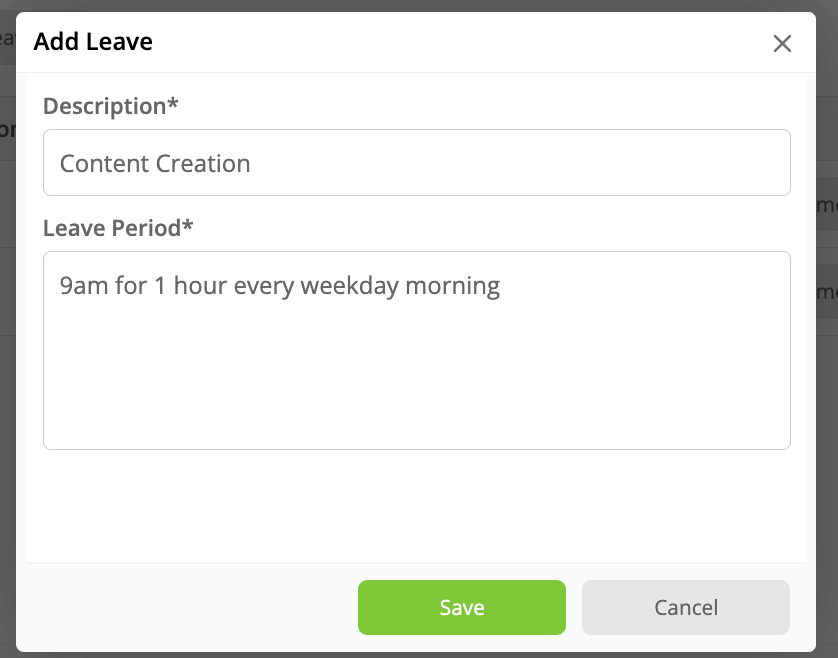Click the white dialog header bar
838x658 pixels.
pyautogui.click(x=450, y=41)
